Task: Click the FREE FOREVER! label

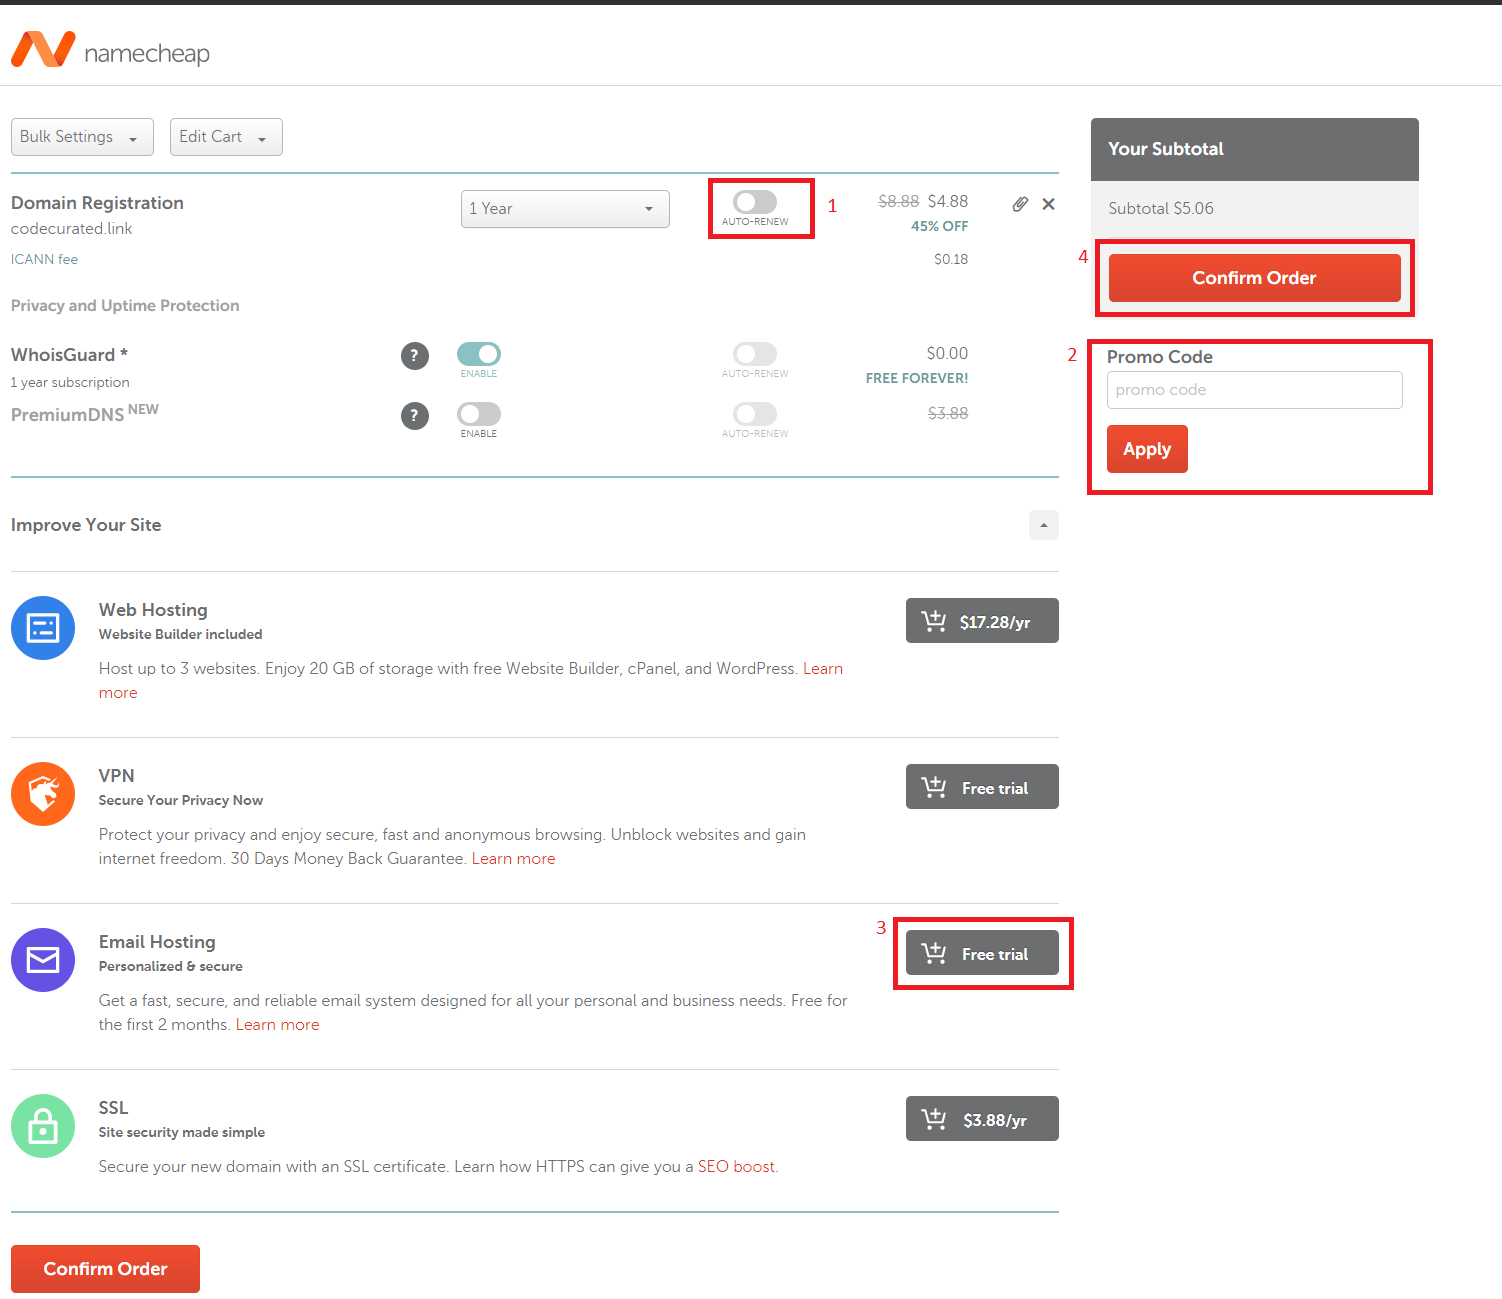Action: [x=917, y=378]
